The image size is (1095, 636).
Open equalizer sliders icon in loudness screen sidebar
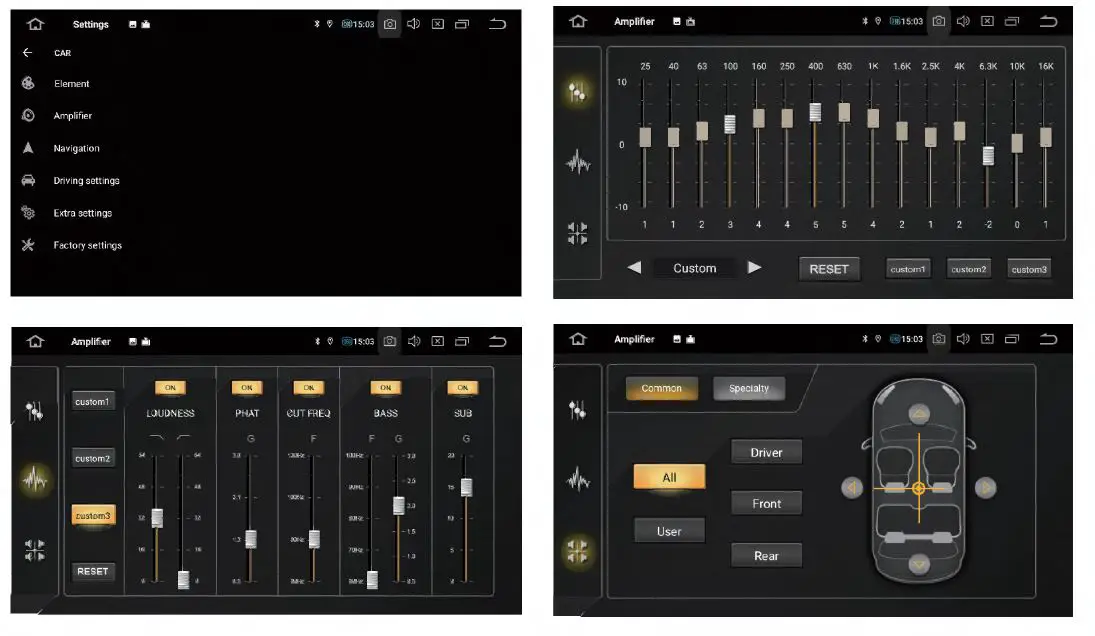tap(34, 411)
